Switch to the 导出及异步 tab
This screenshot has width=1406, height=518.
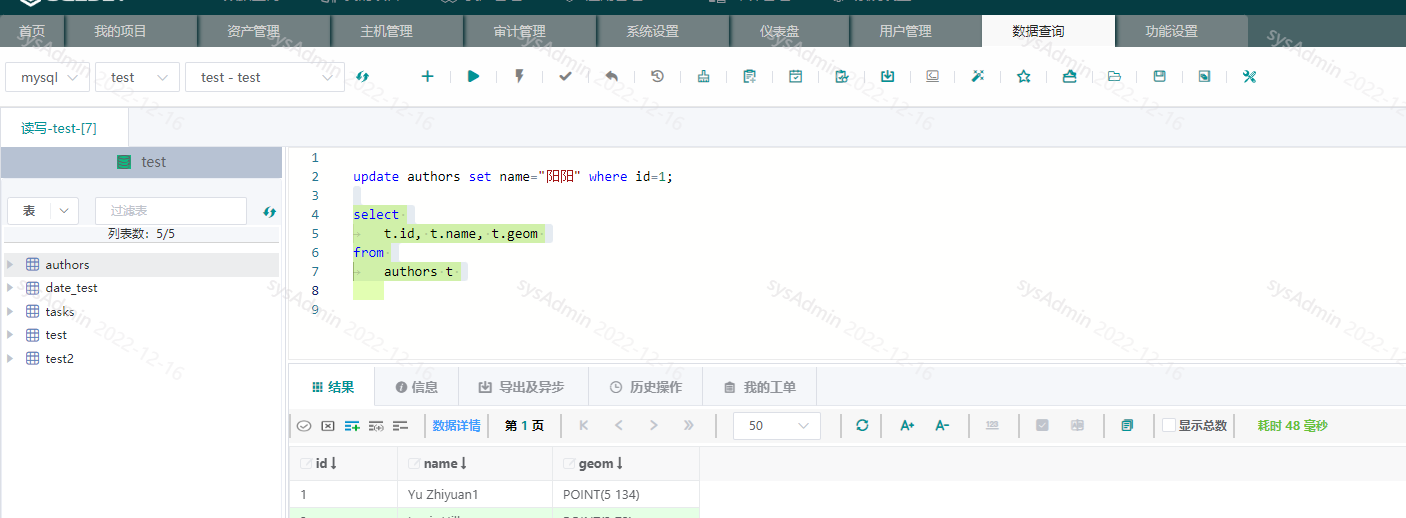(x=521, y=387)
